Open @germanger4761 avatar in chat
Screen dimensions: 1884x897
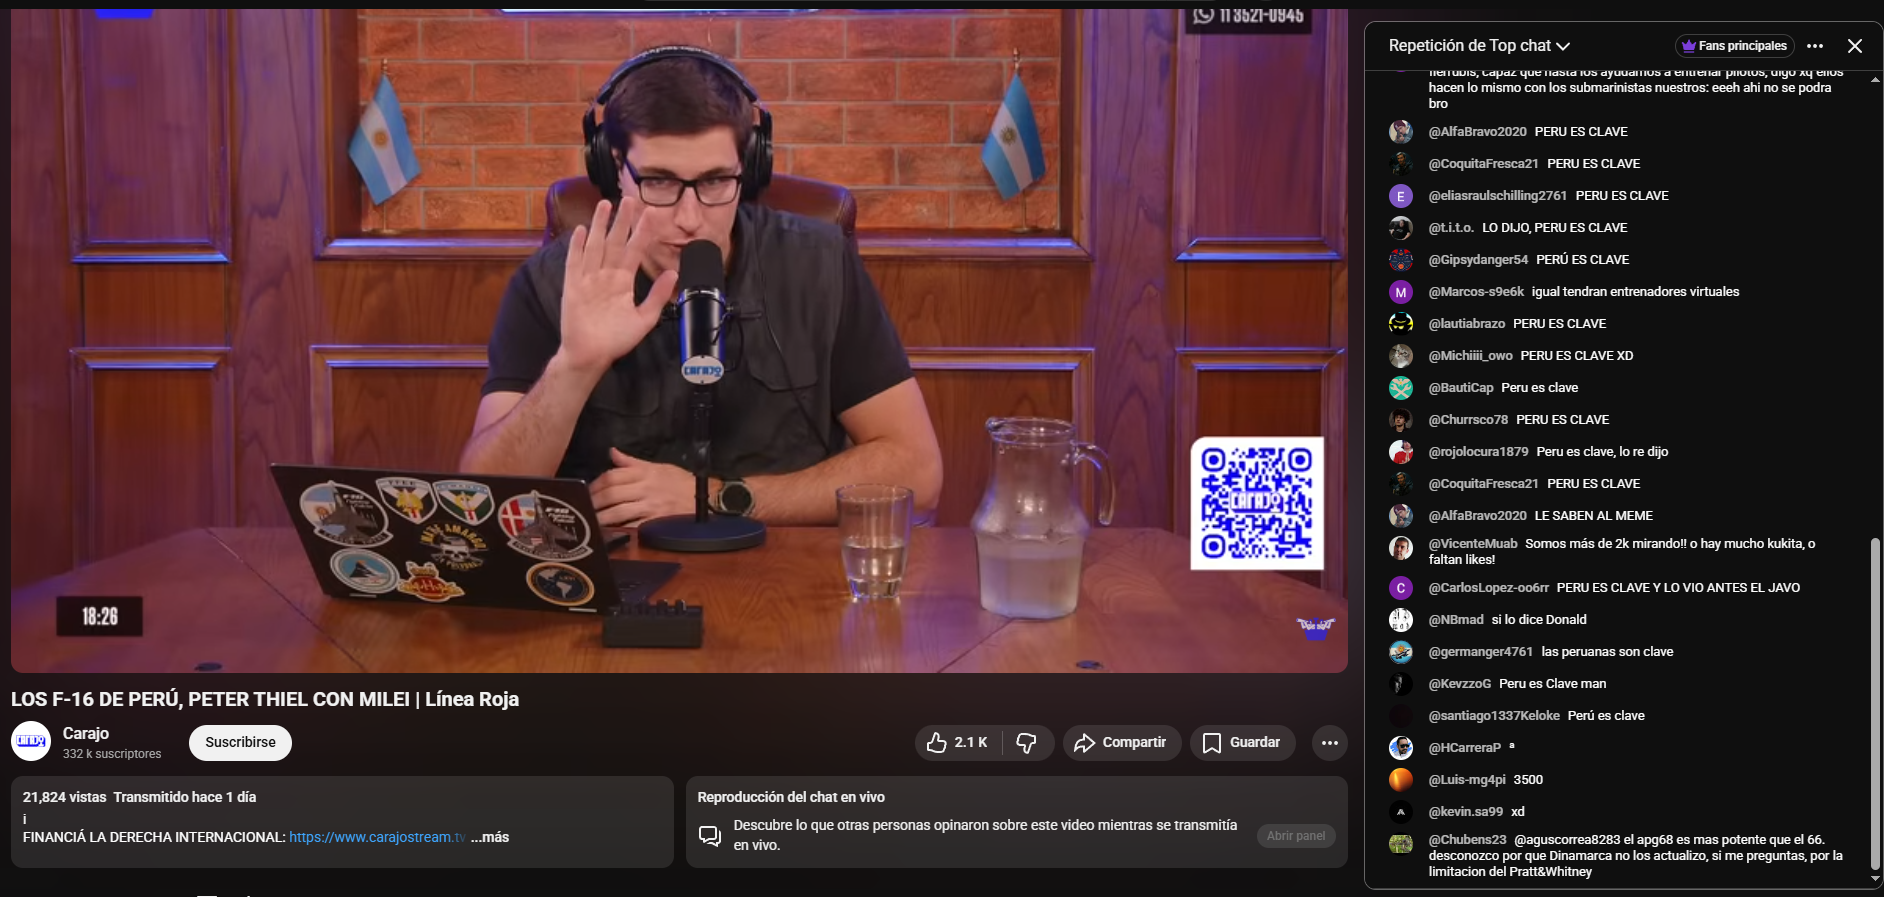point(1401,652)
